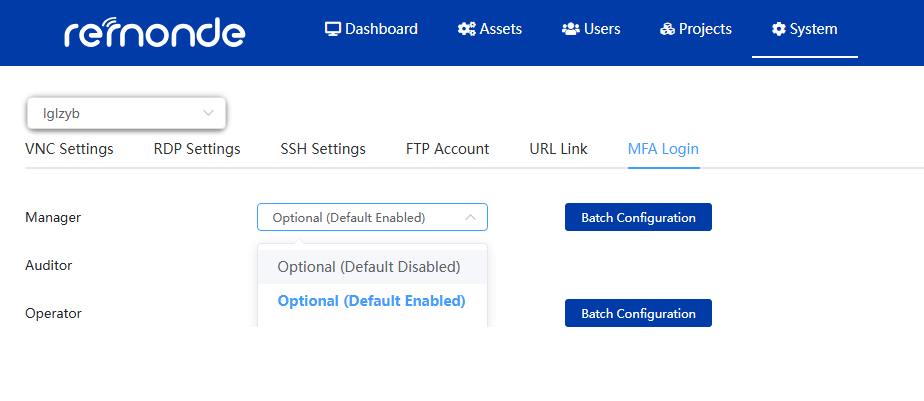
Task: Choose Optional (Default Enabled) option
Action: (372, 301)
